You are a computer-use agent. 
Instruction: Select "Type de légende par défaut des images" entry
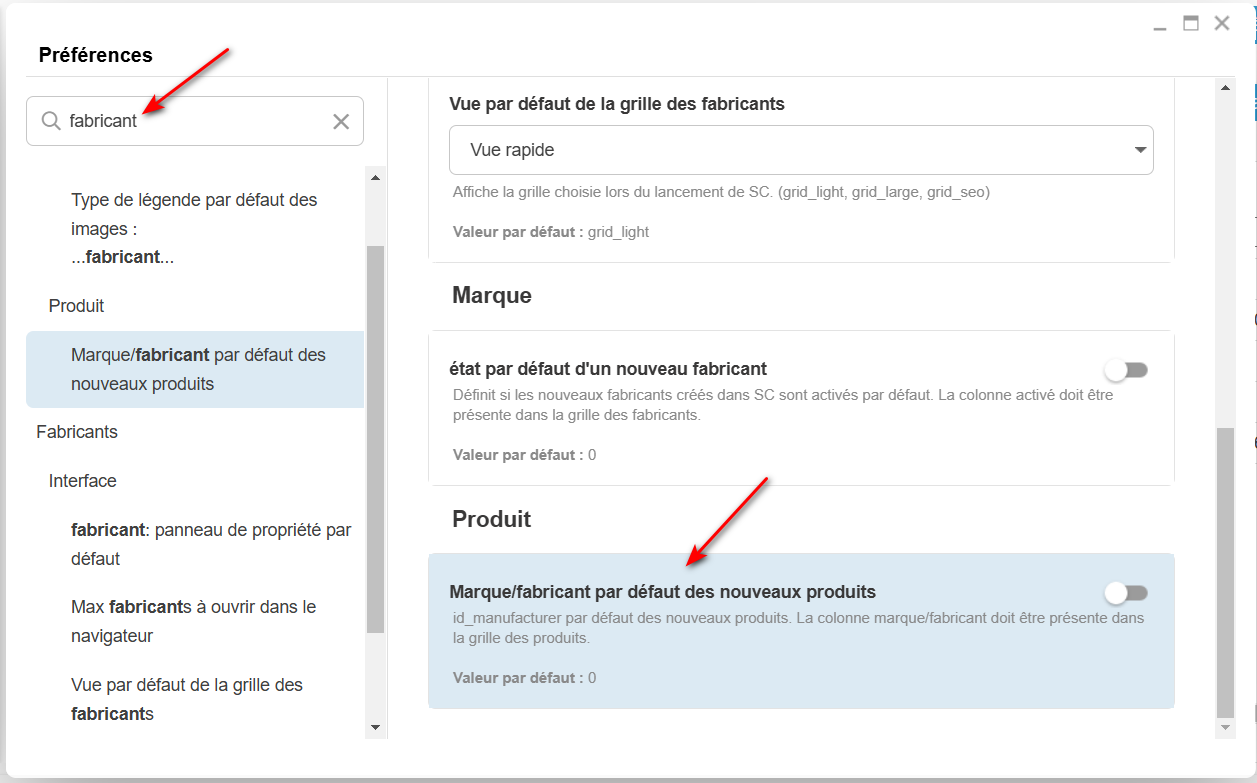[x=194, y=228]
